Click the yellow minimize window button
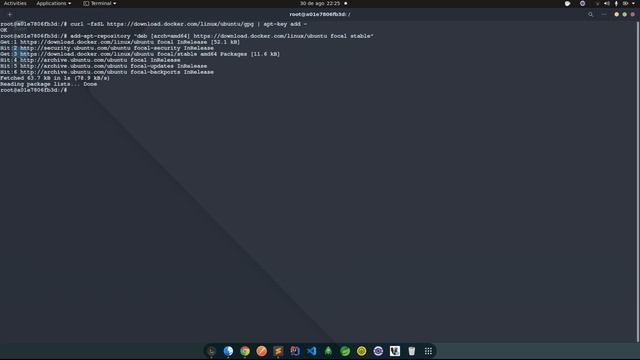 coord(616,14)
